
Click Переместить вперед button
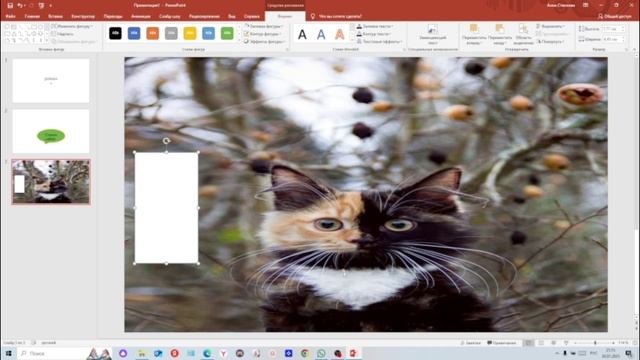473,34
